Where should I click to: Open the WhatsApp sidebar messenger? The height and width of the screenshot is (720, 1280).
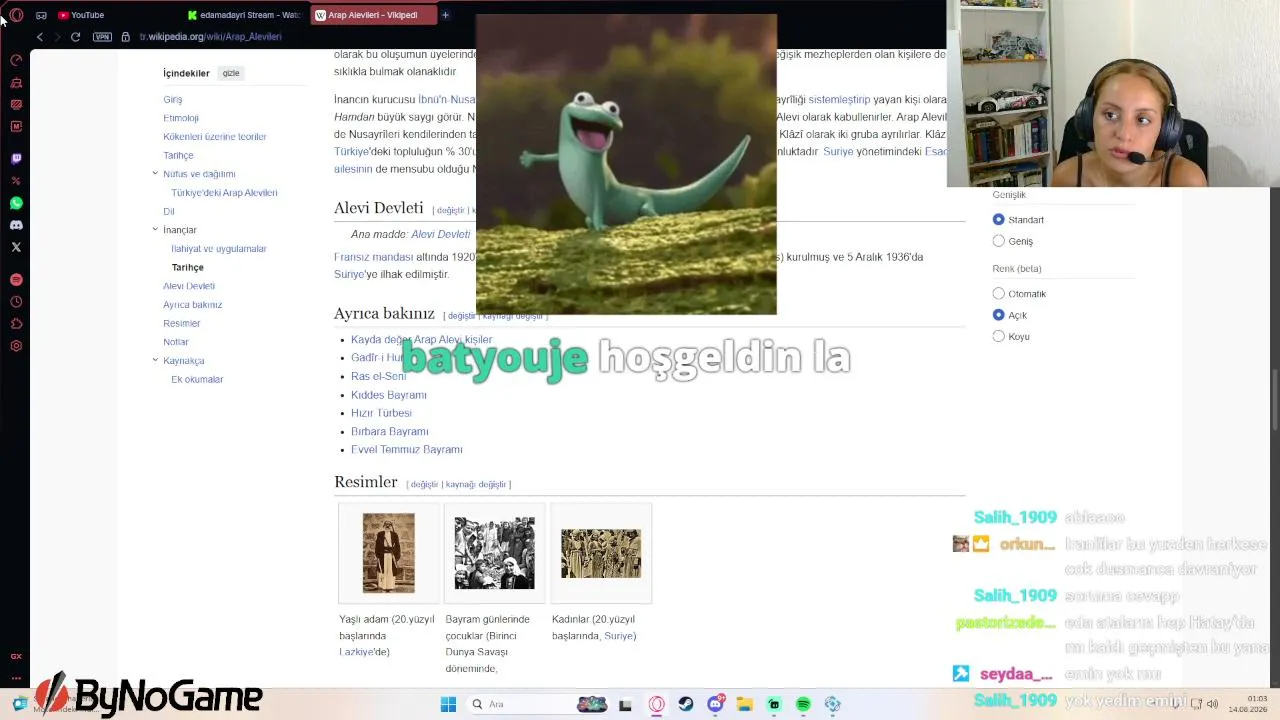click(x=16, y=203)
